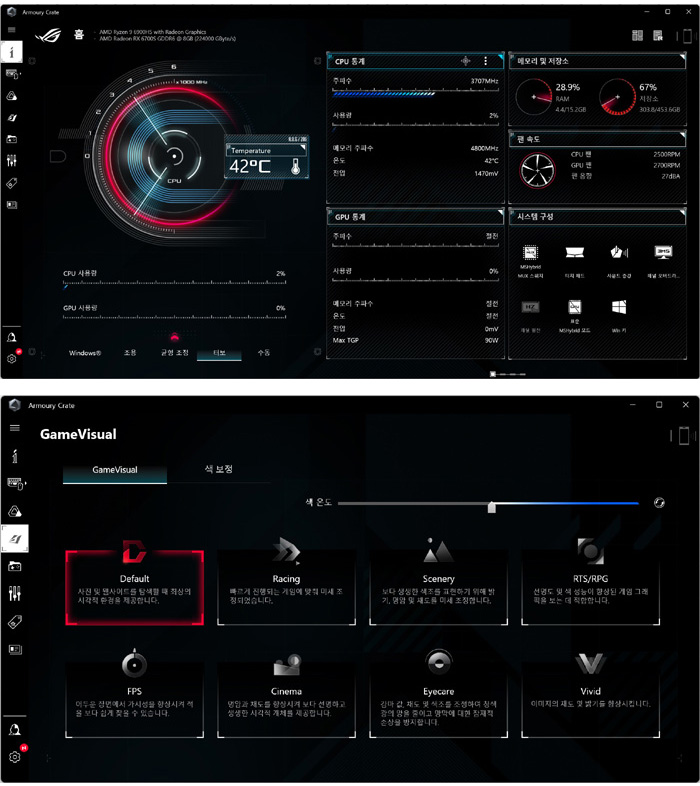Screen dimensions: 700x786
Task: Go to Home info icon in GameVisual window
Action: point(15,456)
